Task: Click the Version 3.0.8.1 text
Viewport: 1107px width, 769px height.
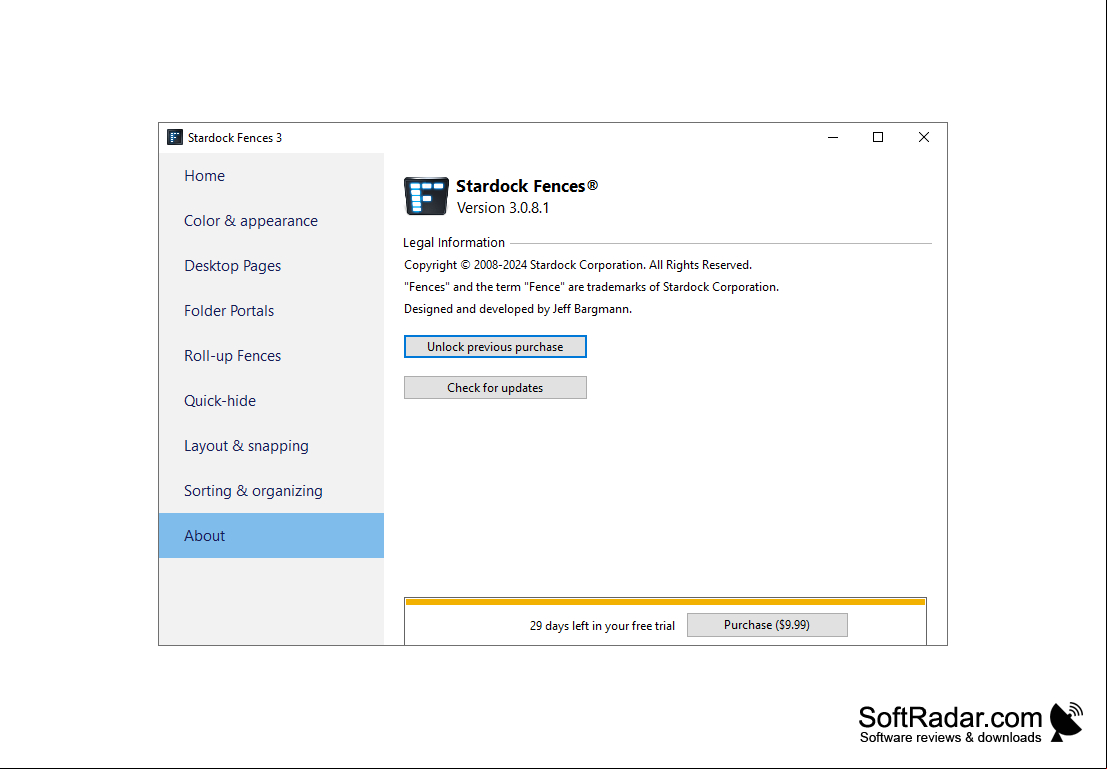Action: point(503,208)
